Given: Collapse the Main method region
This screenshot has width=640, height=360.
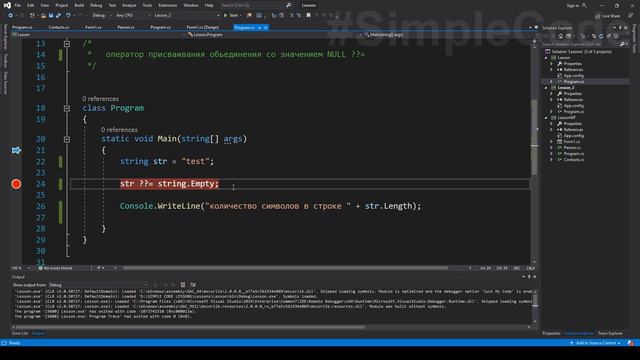Looking at the screenshot, I should [x=67, y=140].
